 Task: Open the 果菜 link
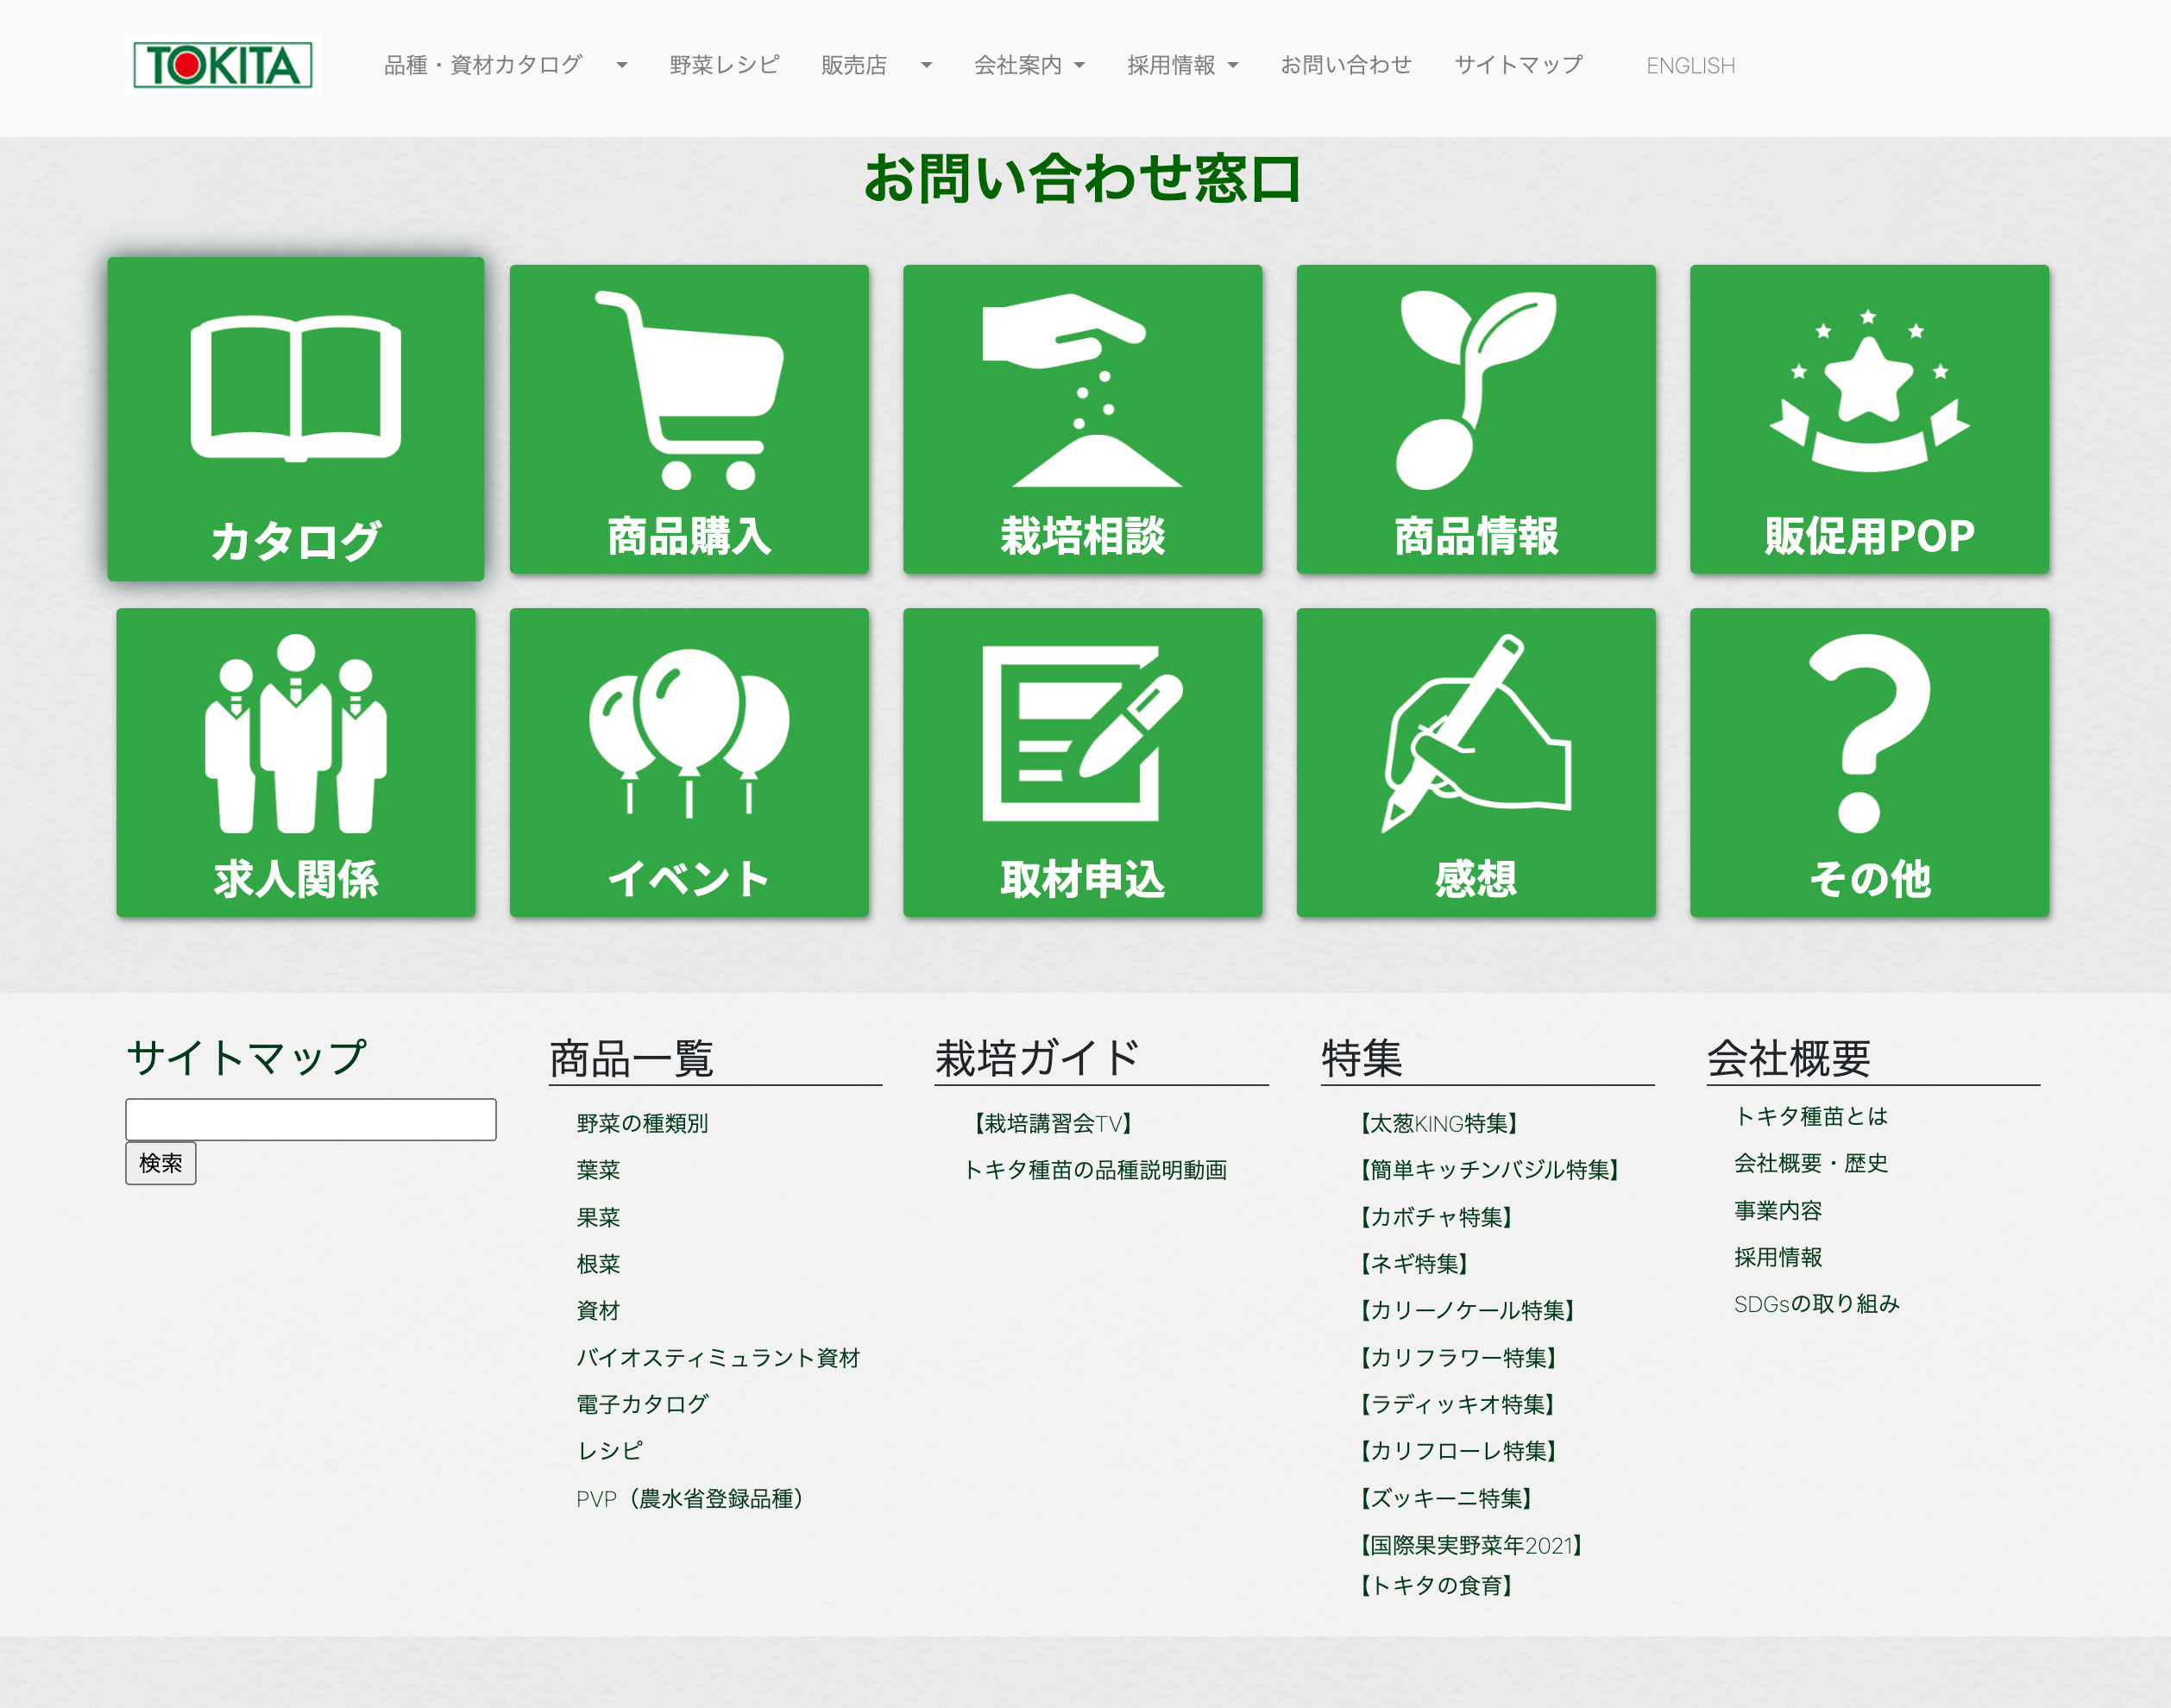[598, 1217]
